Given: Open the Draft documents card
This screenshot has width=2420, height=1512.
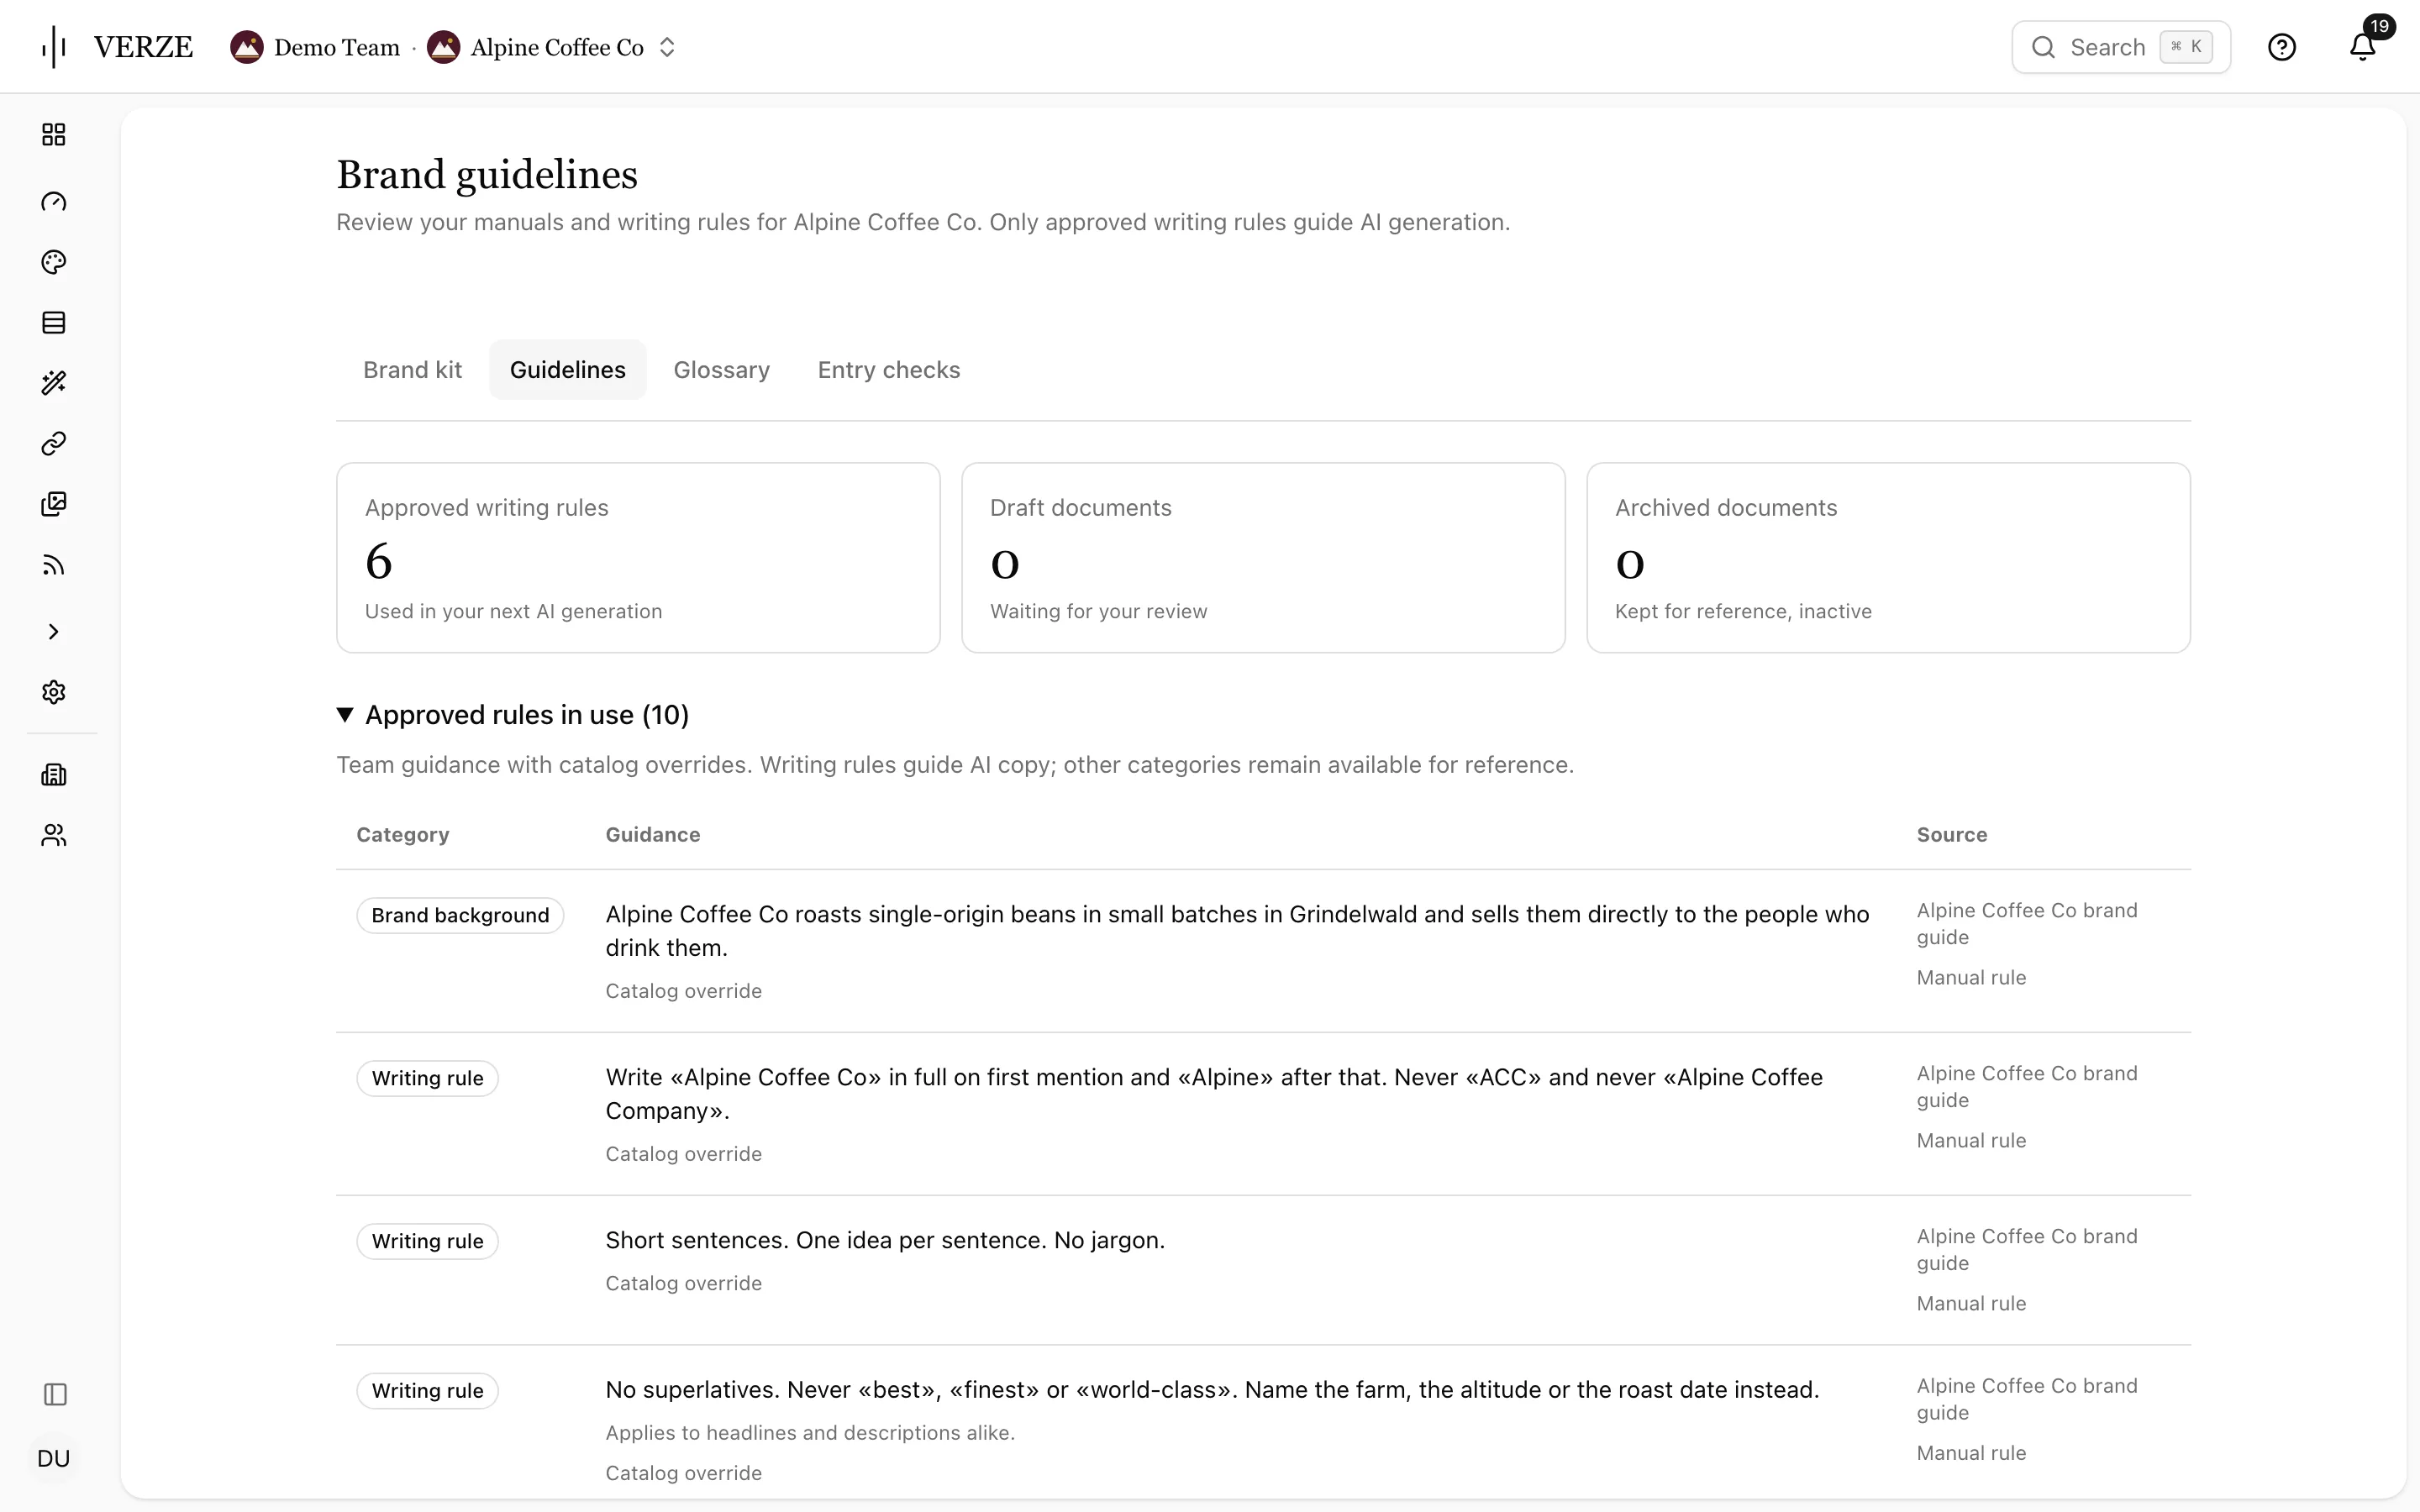Looking at the screenshot, I should (x=1263, y=558).
